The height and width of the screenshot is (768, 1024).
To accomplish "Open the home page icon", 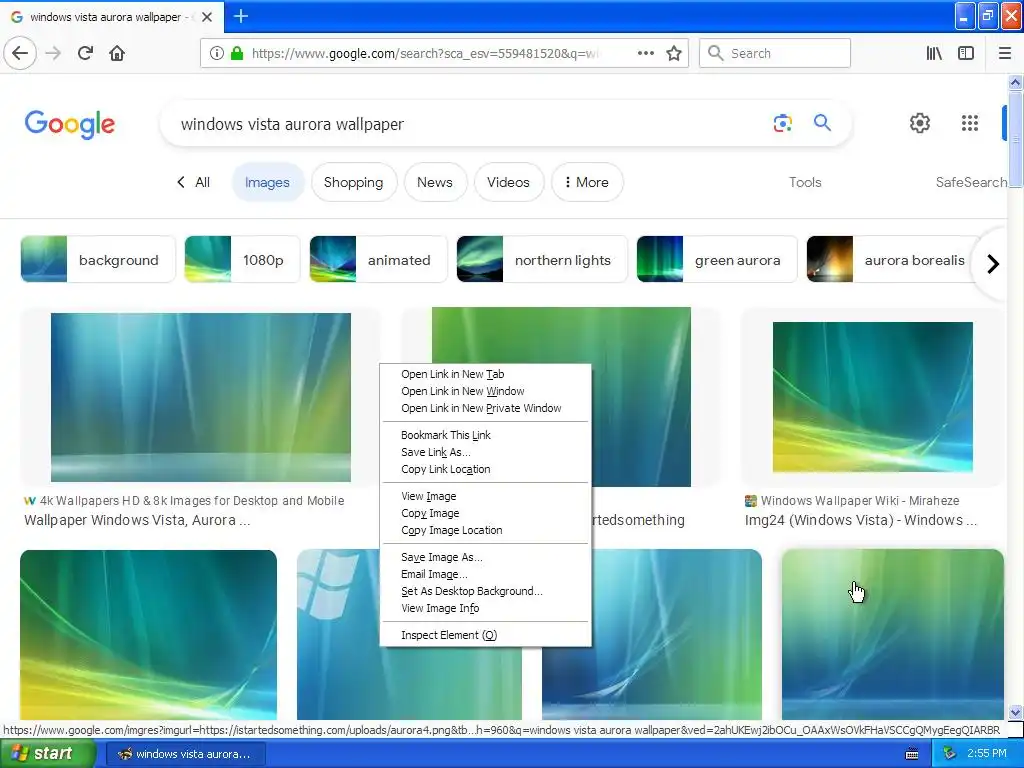I will pos(117,53).
